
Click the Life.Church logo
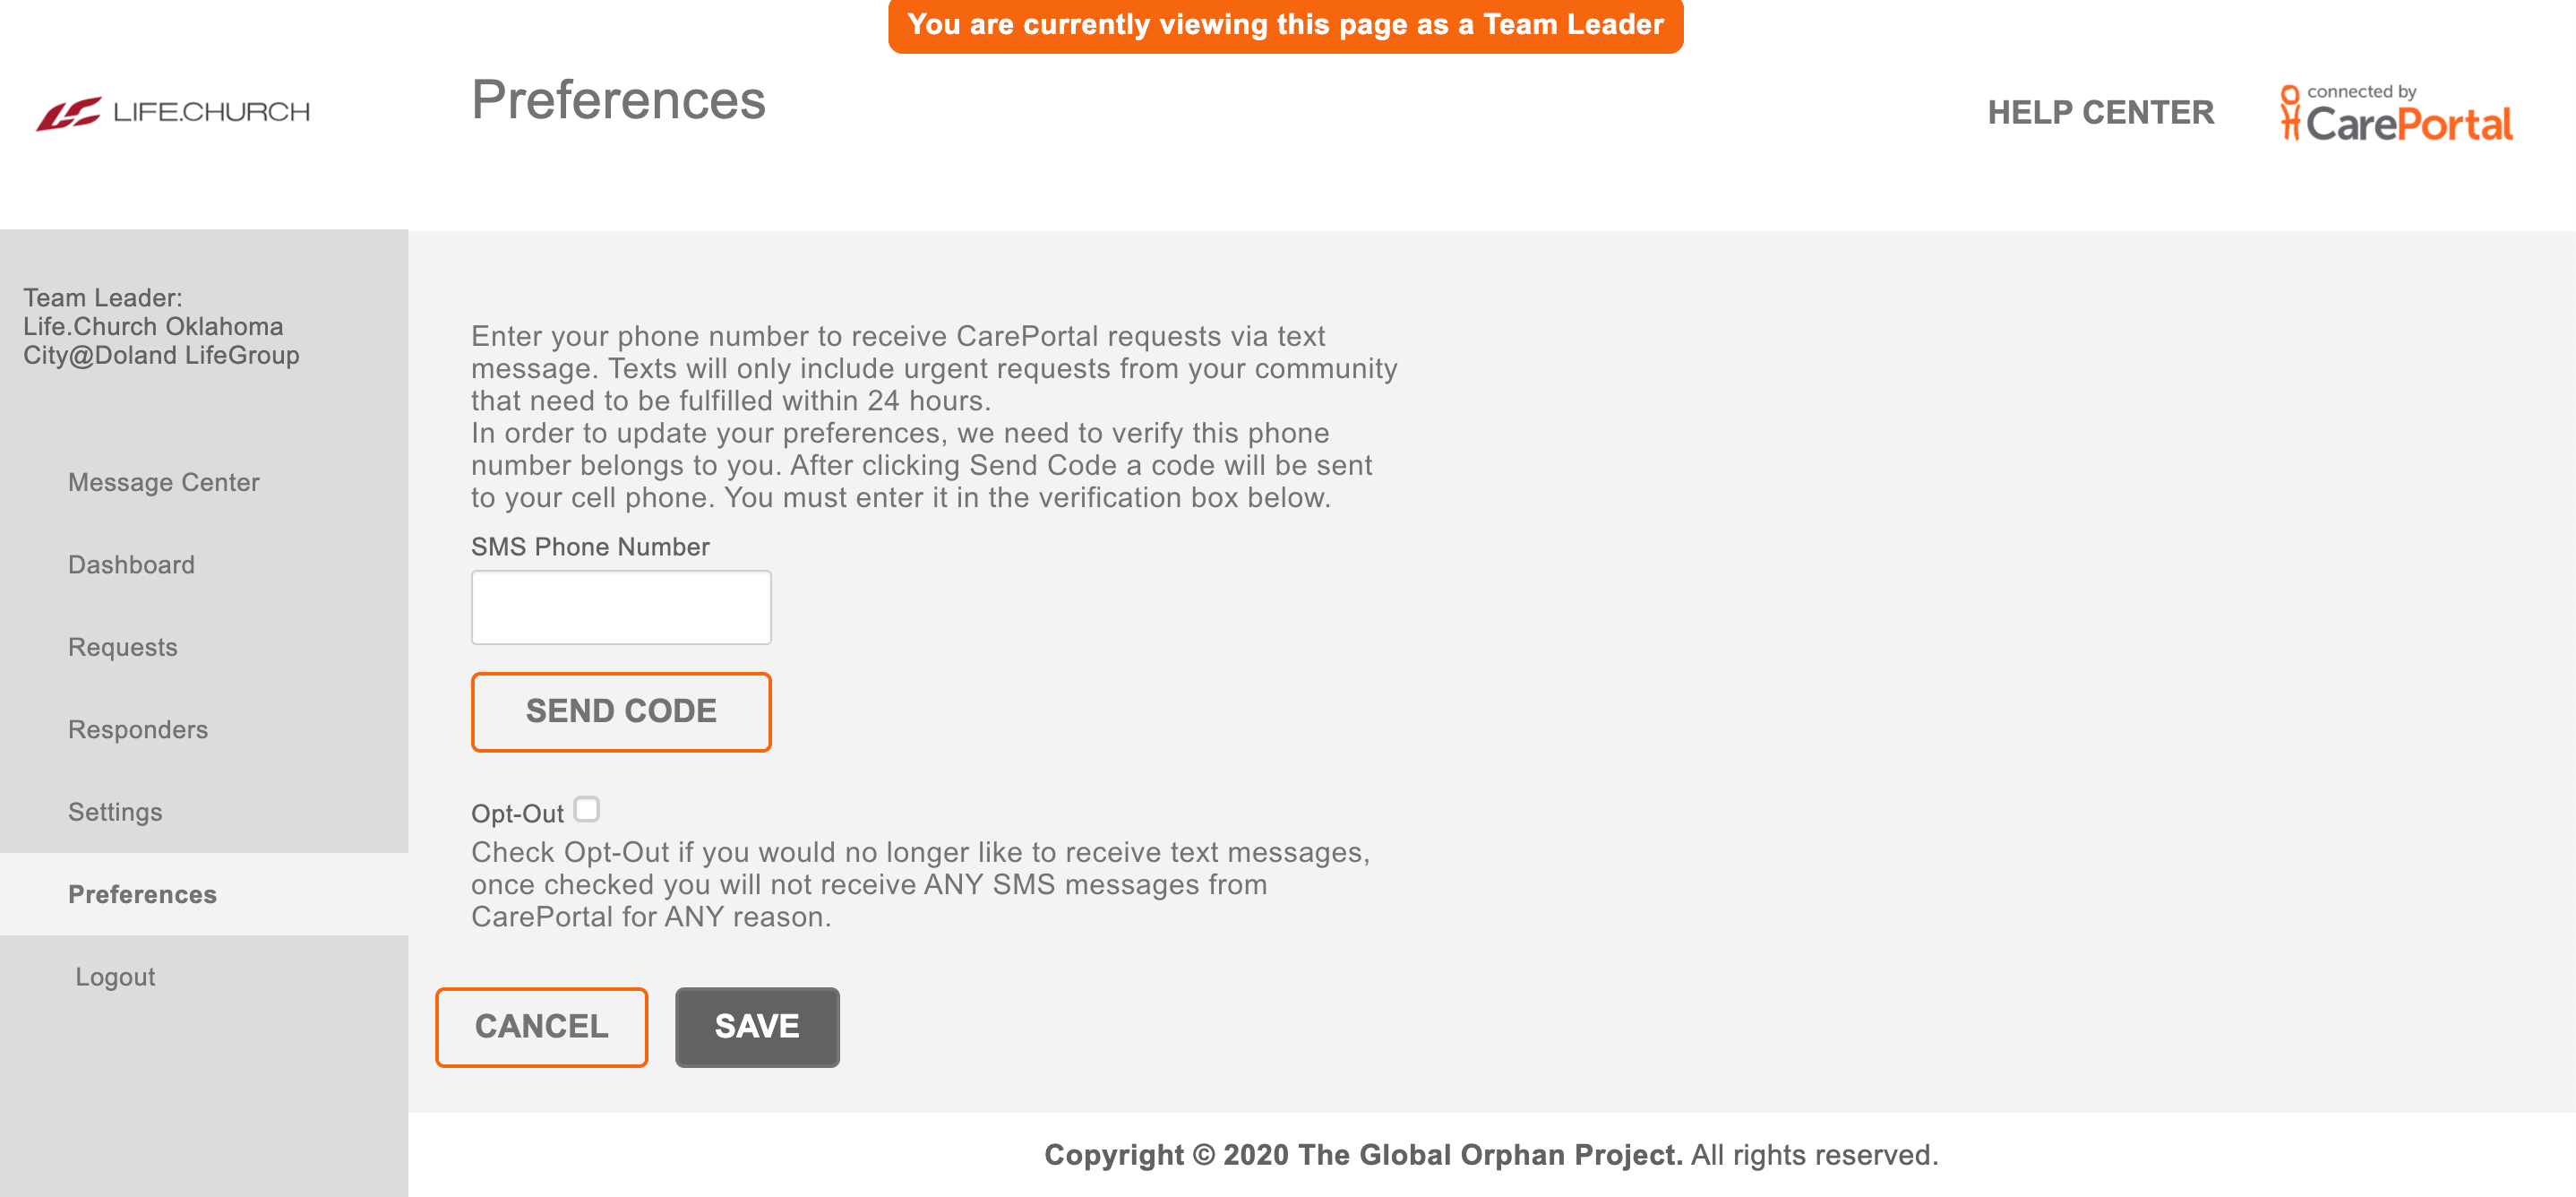coord(173,112)
